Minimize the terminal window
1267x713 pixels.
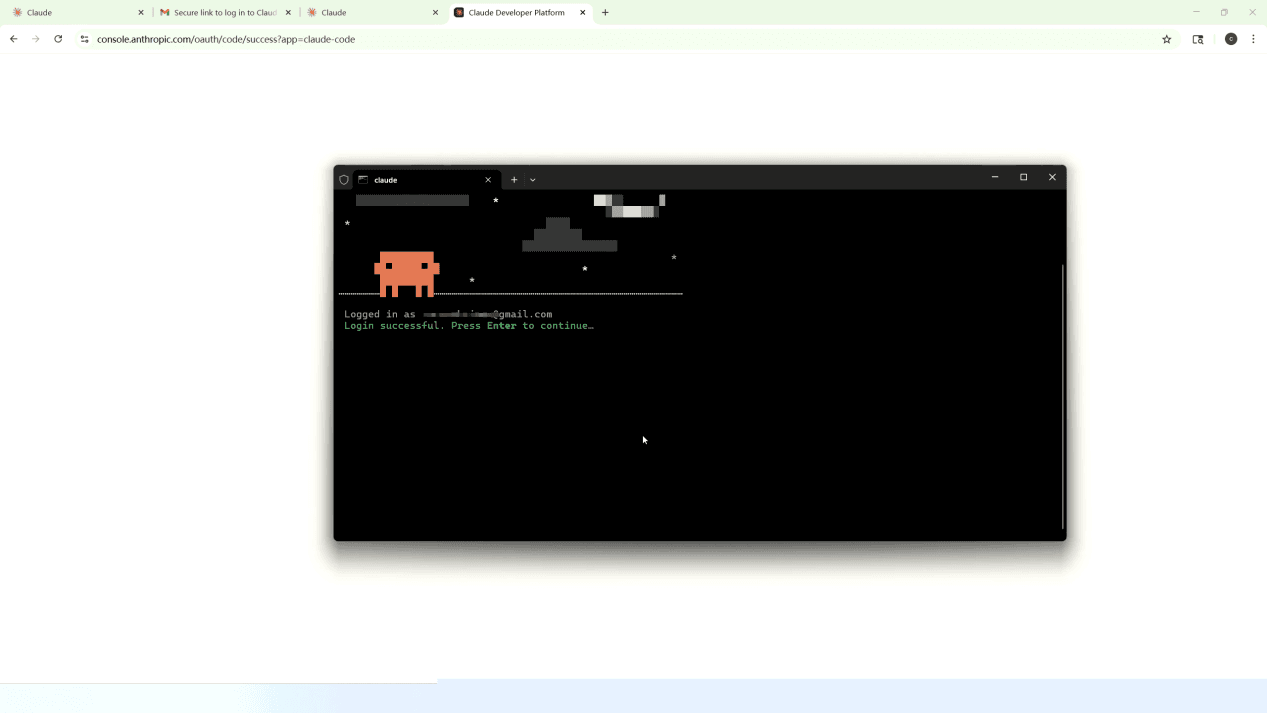click(995, 177)
